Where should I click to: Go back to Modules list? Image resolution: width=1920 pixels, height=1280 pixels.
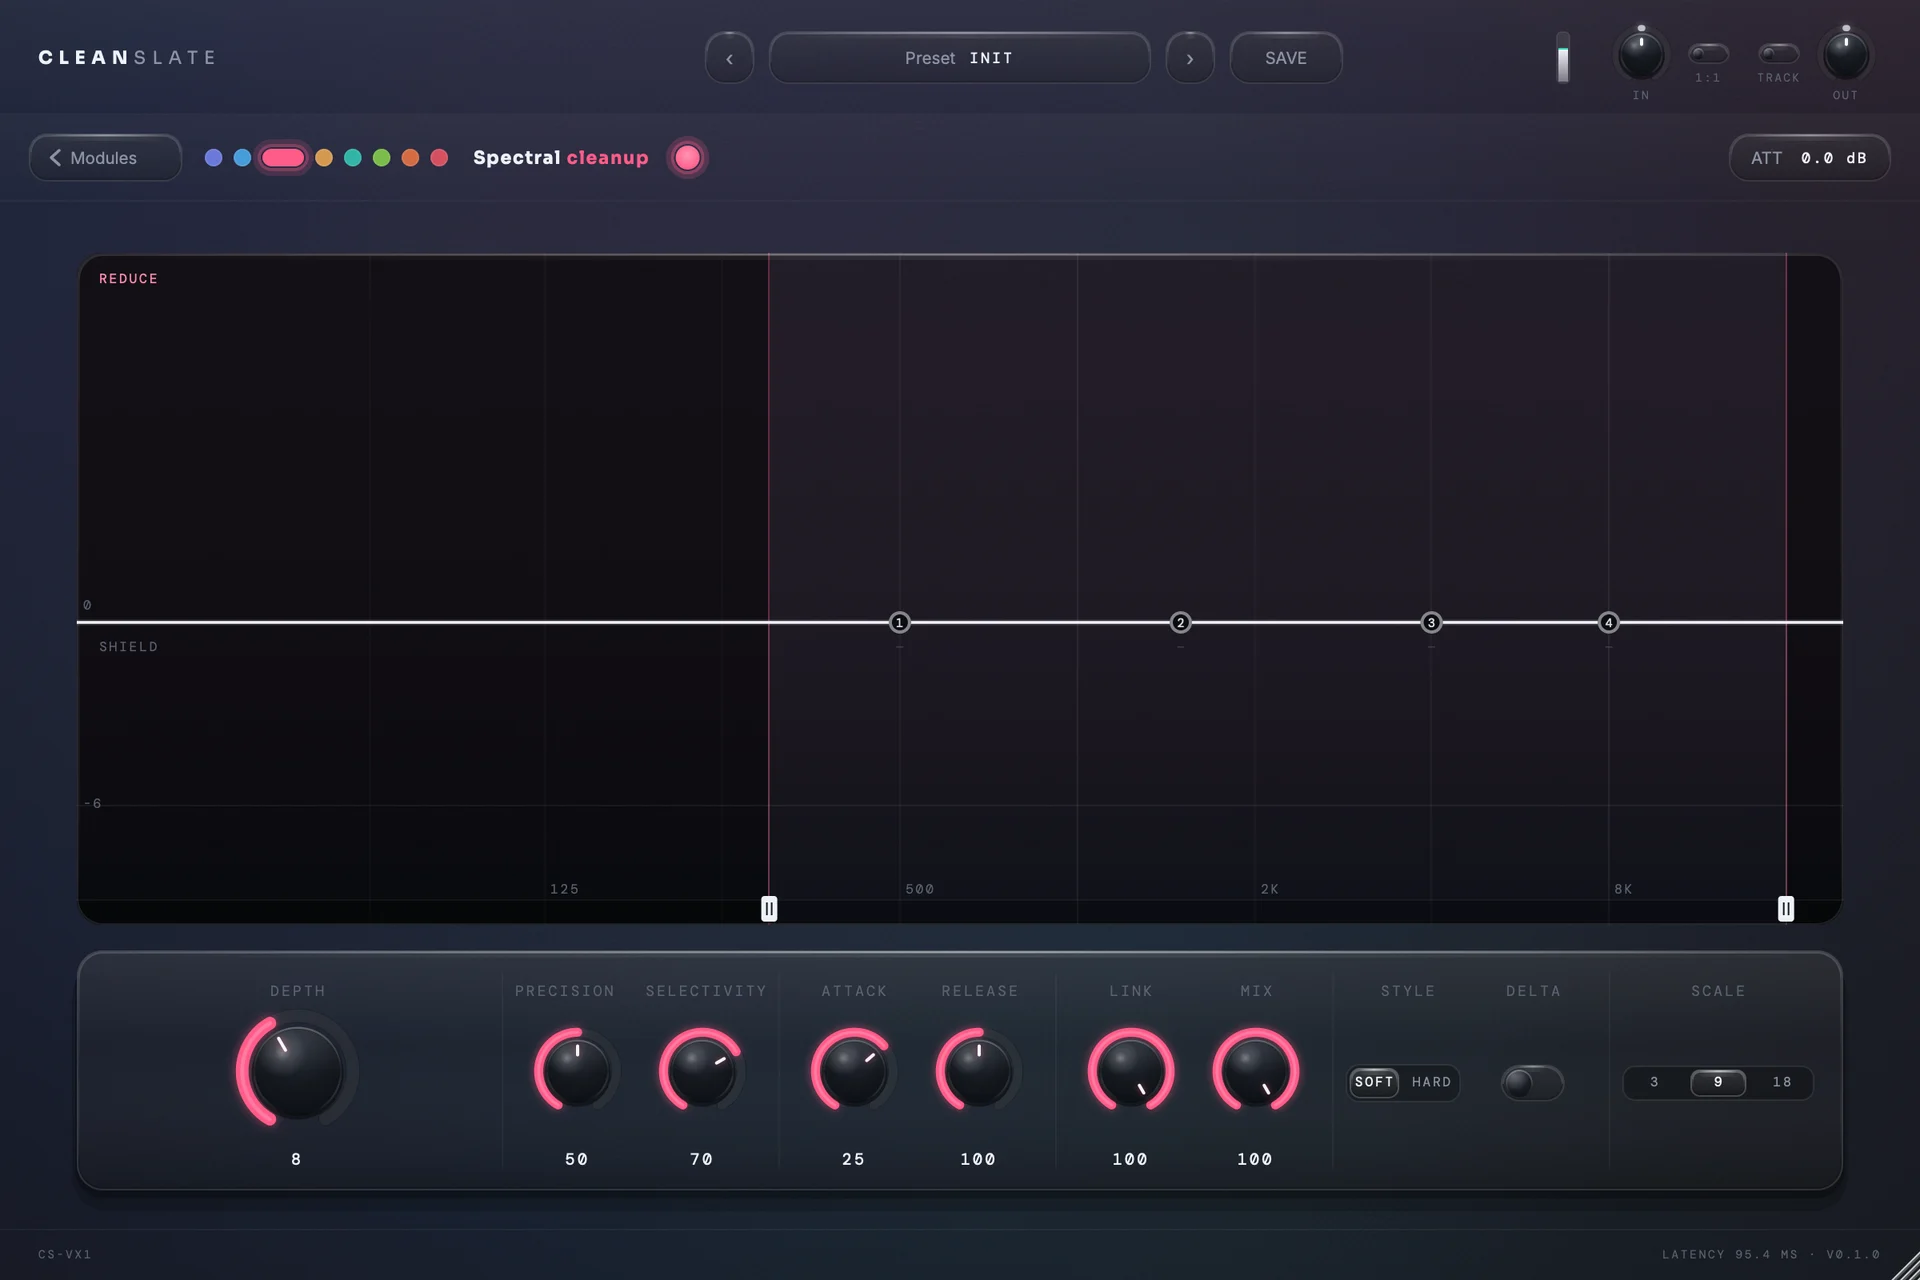(x=105, y=158)
